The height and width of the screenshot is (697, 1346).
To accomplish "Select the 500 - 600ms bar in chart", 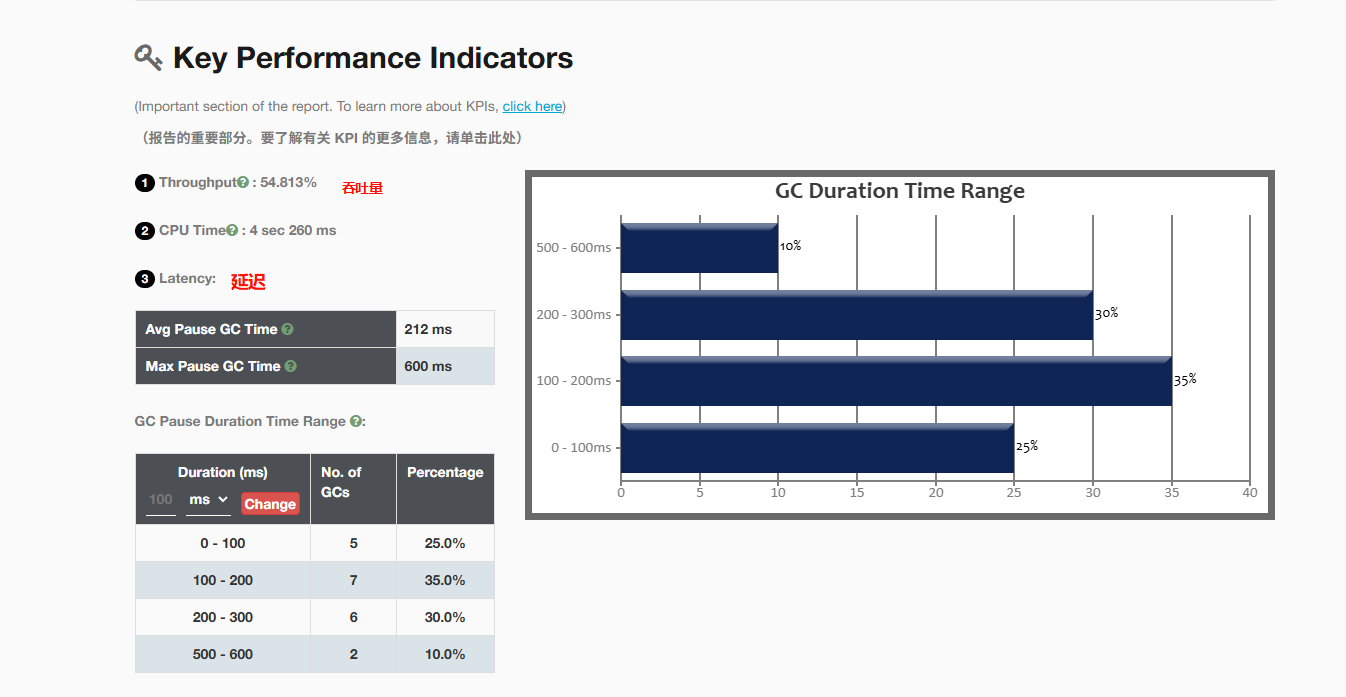I will pos(699,248).
